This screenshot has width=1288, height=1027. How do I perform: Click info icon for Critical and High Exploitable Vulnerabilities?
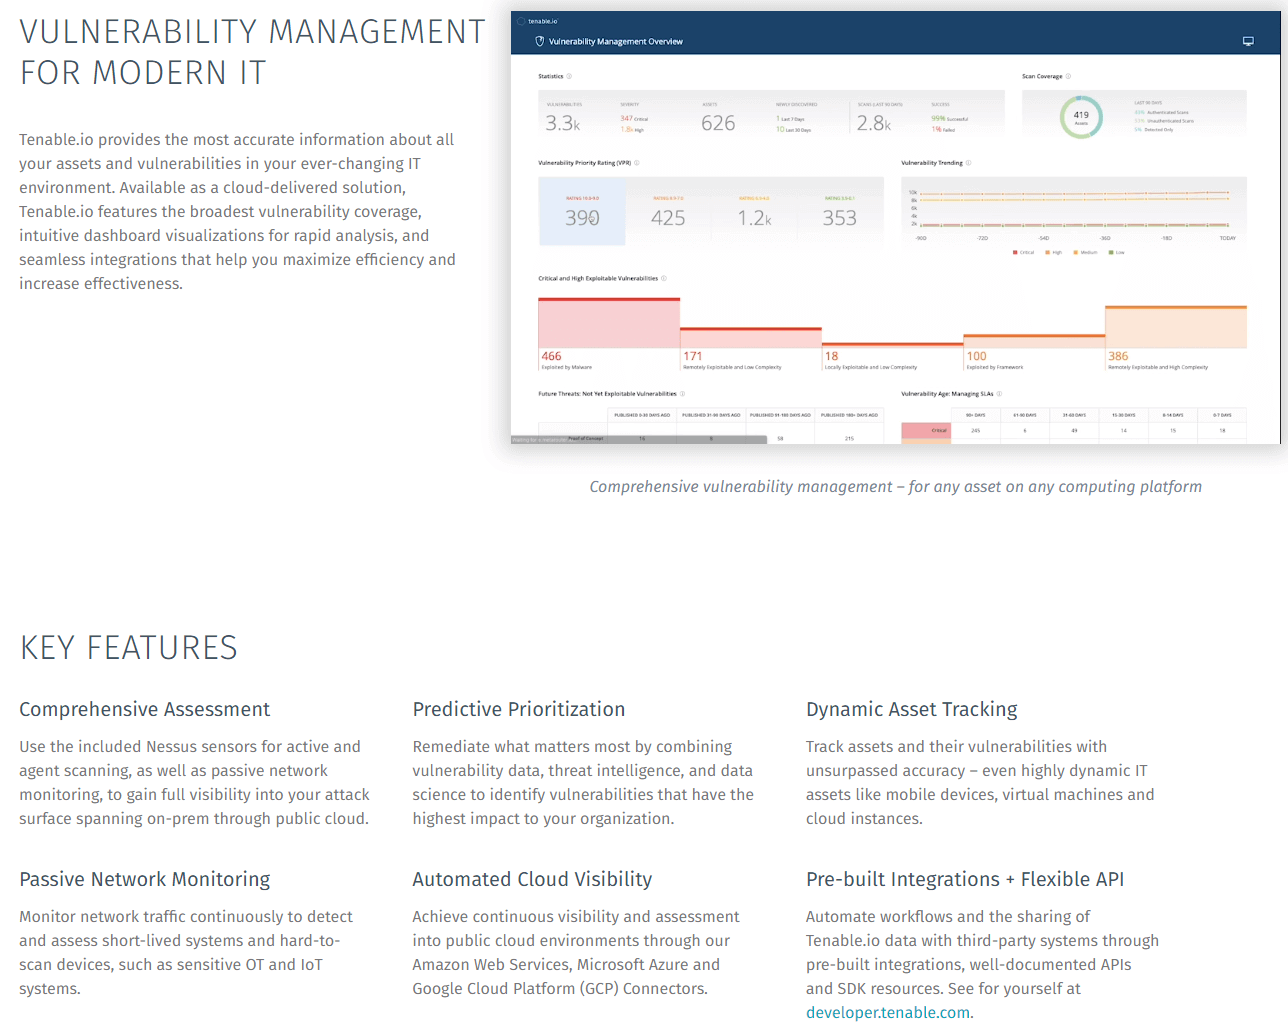click(664, 279)
